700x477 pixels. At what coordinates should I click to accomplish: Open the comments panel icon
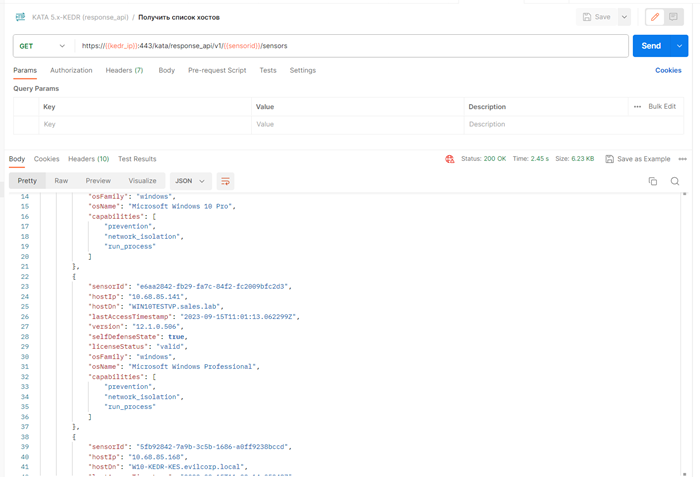[x=674, y=17]
